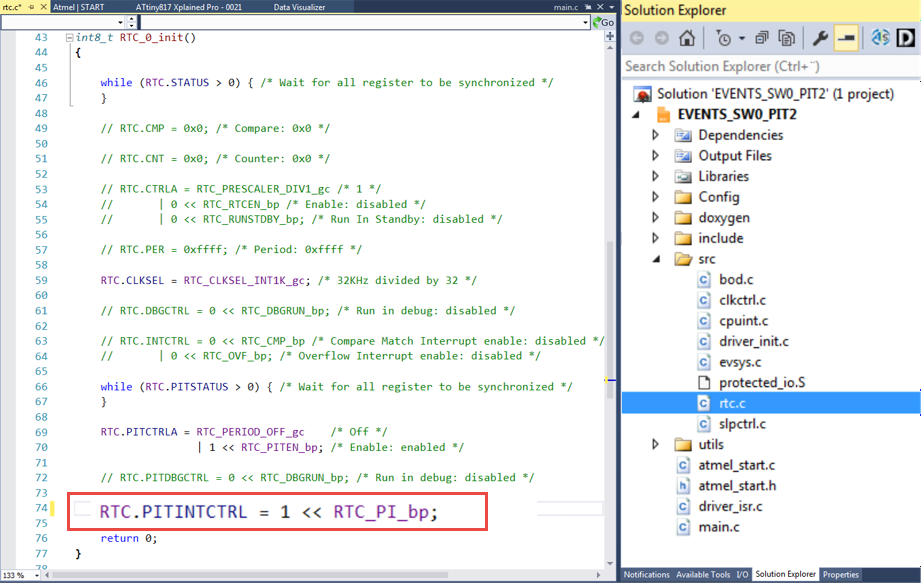
Task: Click the Pending Changes Filter clock icon
Action: click(x=724, y=38)
